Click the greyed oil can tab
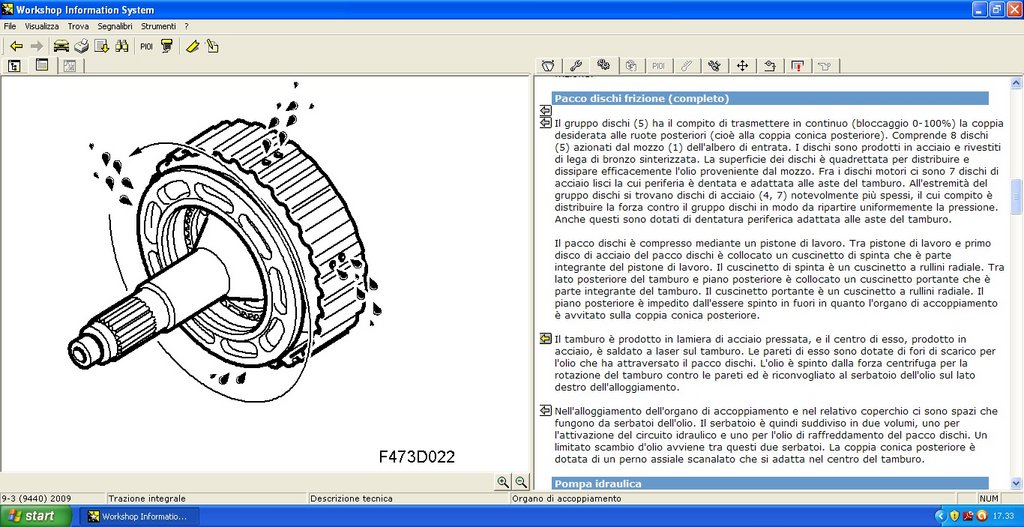Viewport: 1024px width, 527px height. [x=824, y=65]
